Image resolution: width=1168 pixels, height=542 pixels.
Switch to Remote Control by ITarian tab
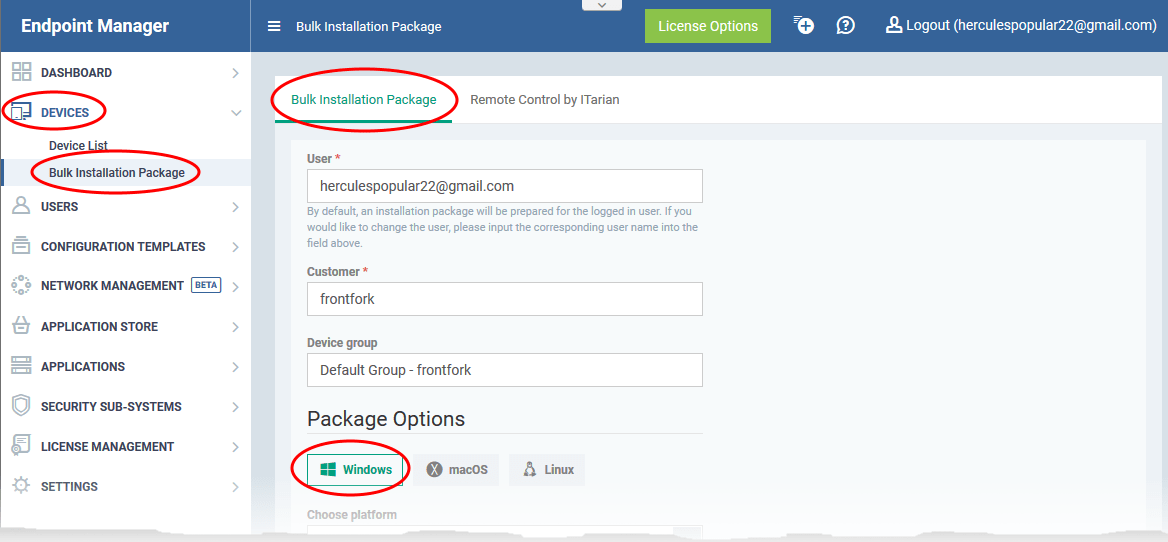tap(545, 99)
